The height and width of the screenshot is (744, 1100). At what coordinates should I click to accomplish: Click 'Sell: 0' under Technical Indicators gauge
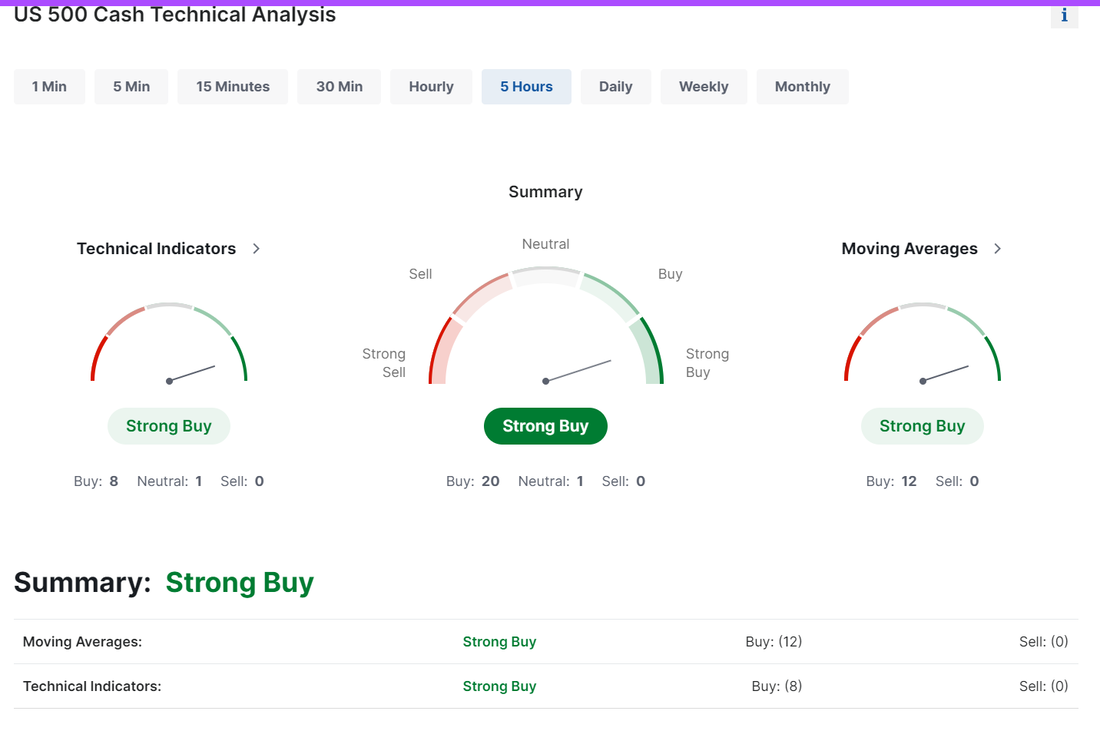[x=242, y=481]
